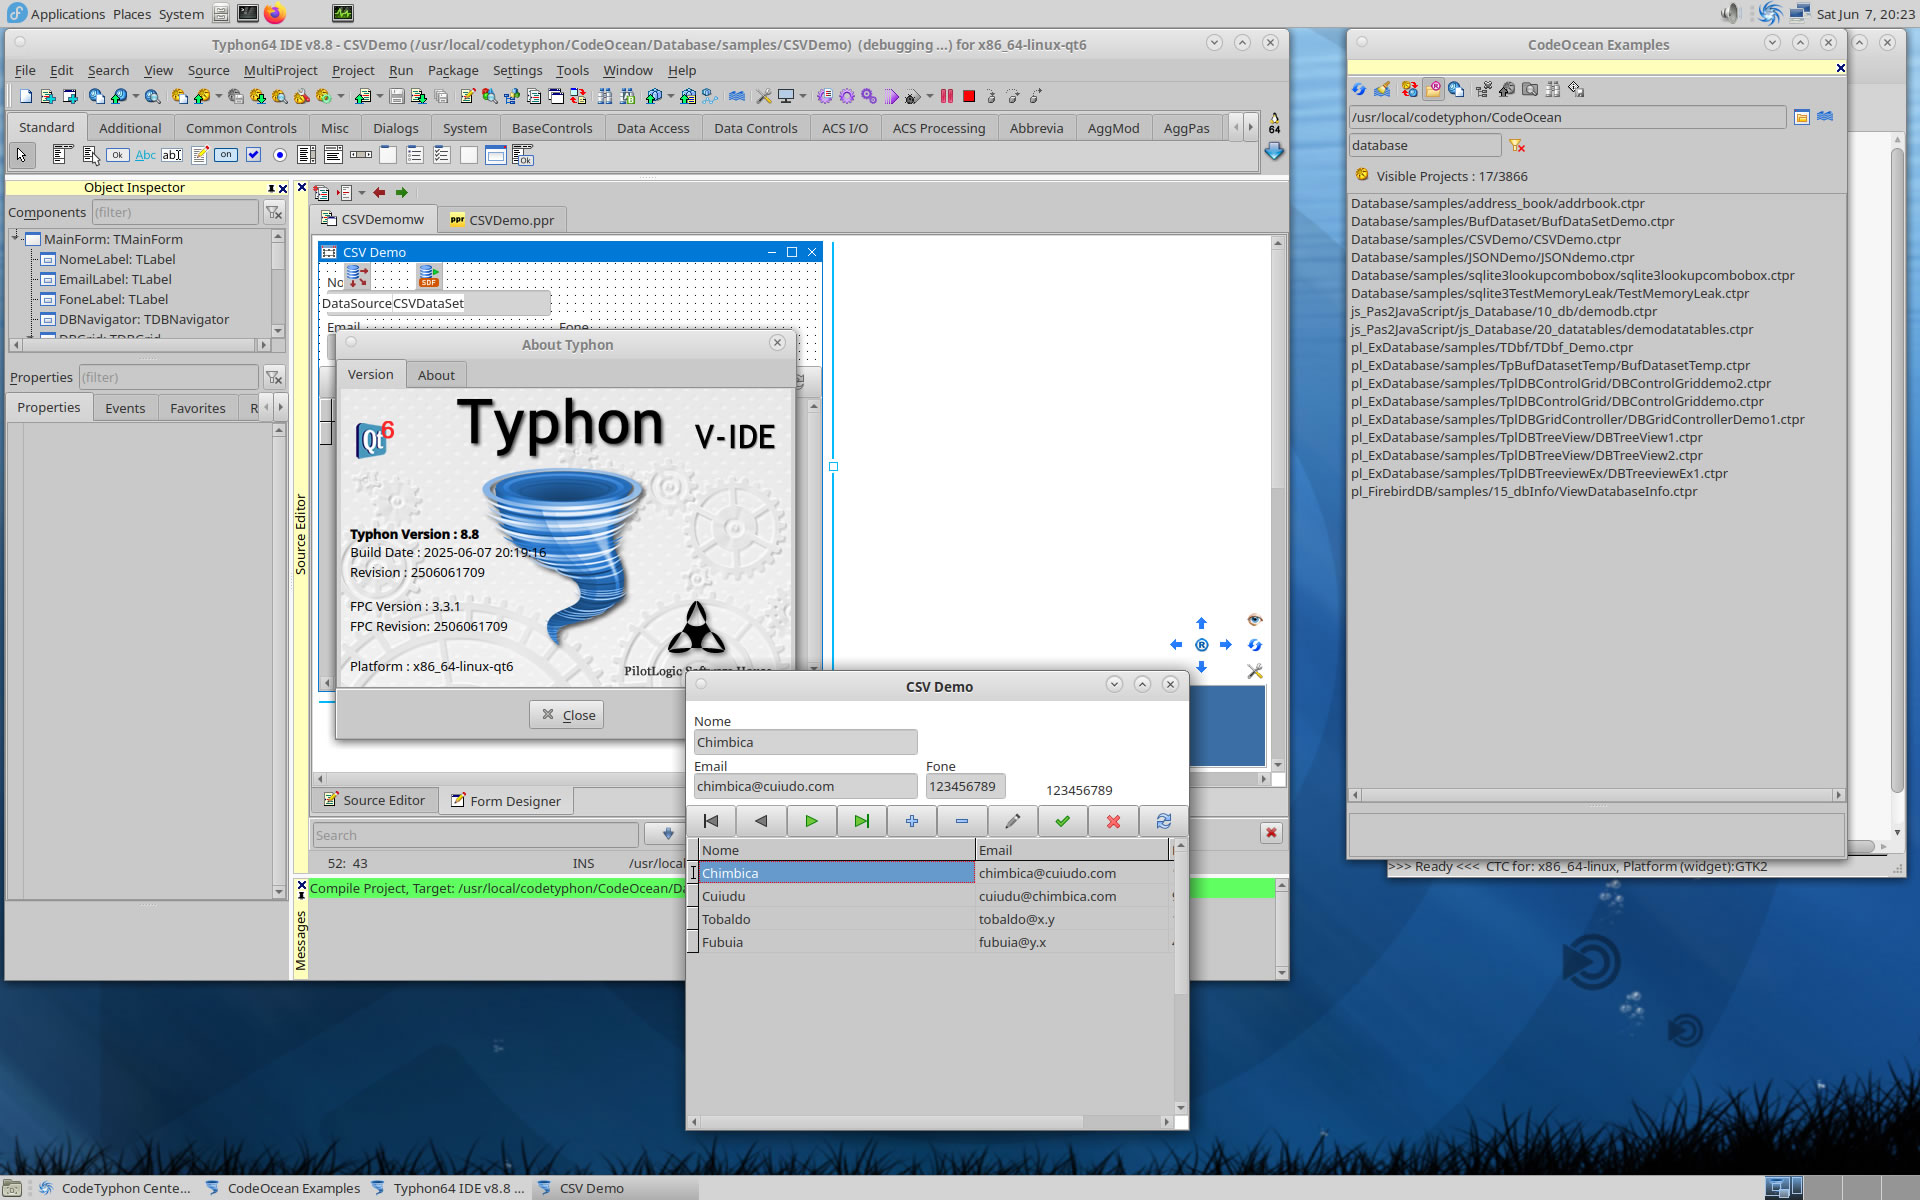The width and height of the screenshot is (1920, 1200).
Task: Select the TLabel (Abc) component in the palette
Action: click(x=145, y=155)
